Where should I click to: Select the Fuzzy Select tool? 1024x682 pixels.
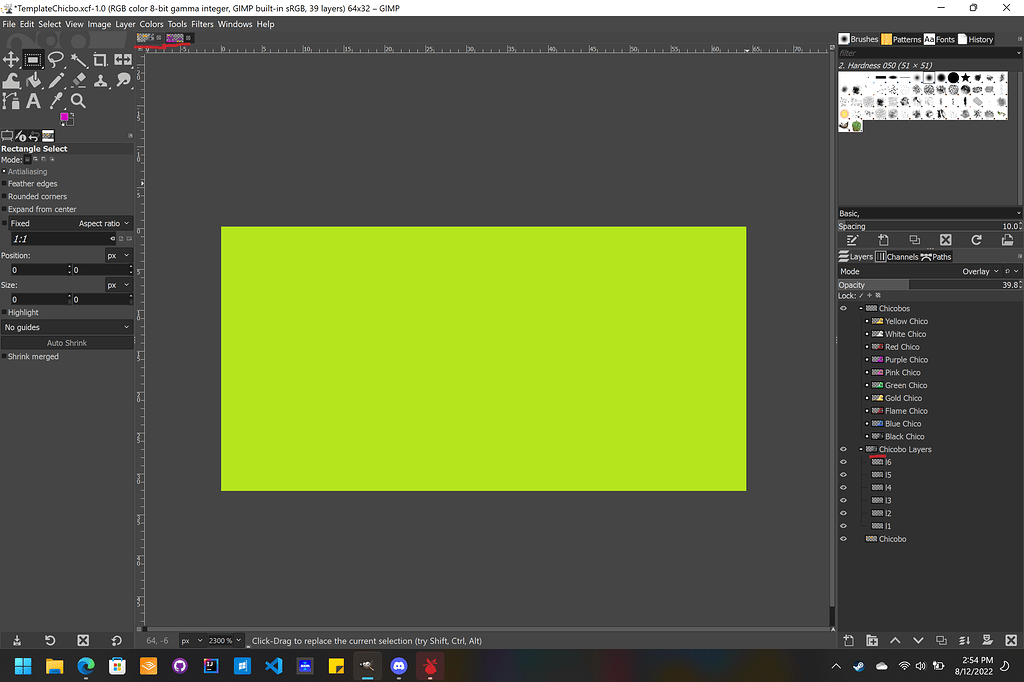coord(78,60)
